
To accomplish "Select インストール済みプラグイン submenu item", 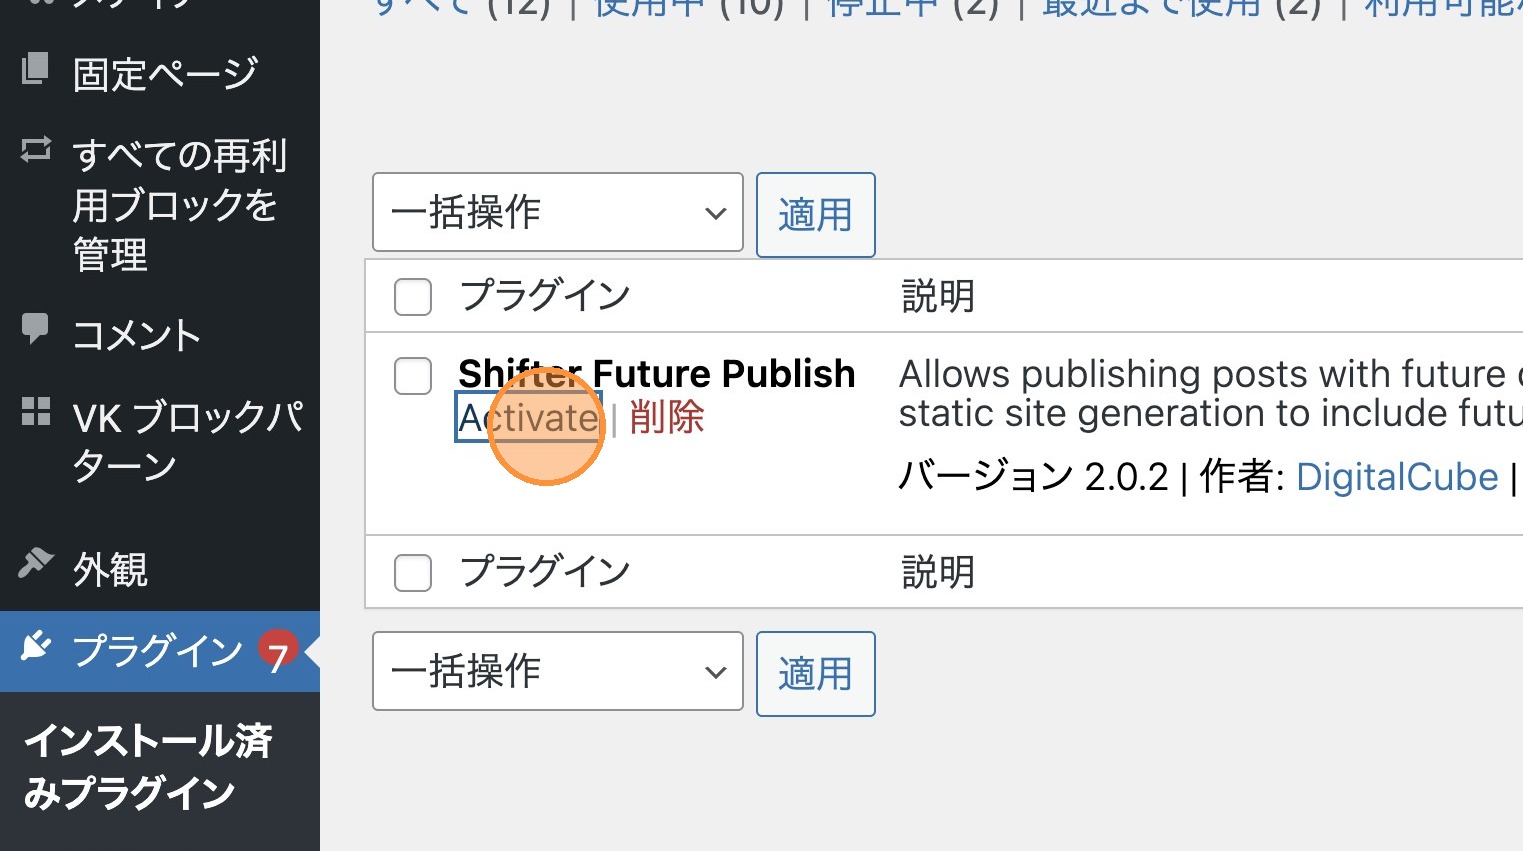I will point(148,767).
